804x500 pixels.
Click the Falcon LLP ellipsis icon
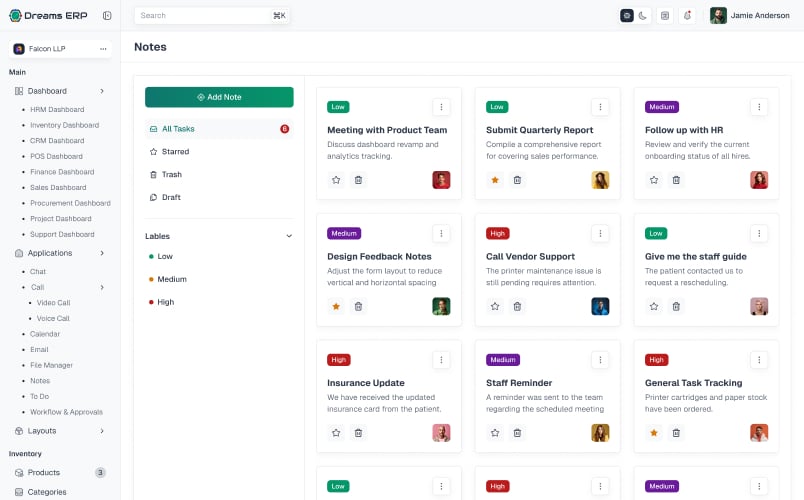[x=103, y=49]
